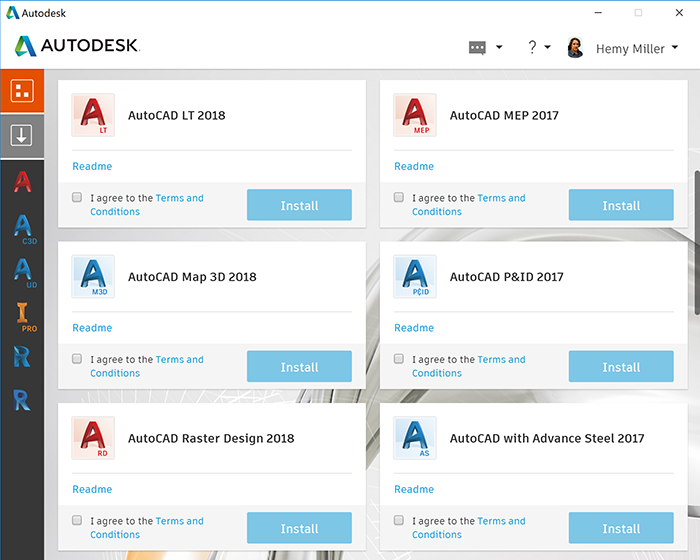Open Readme for AutoCAD LT 2018
This screenshot has height=560, width=700.
(x=92, y=167)
